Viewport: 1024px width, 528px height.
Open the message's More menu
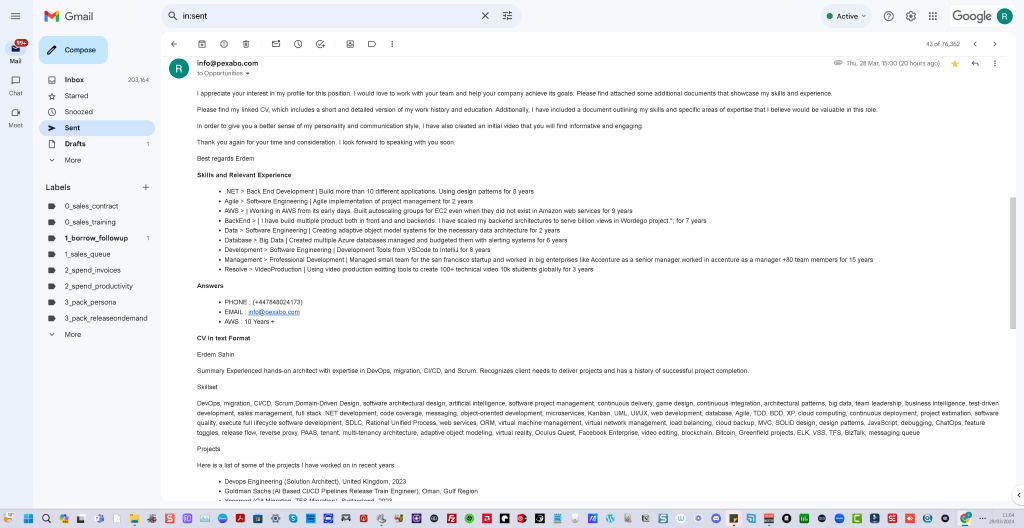(x=995, y=63)
